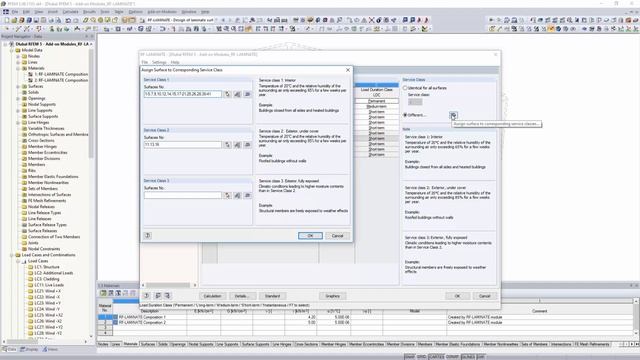Select LC1 Structure load case in navigator
This screenshot has width=640, height=360.
pyautogui.click(x=47, y=267)
